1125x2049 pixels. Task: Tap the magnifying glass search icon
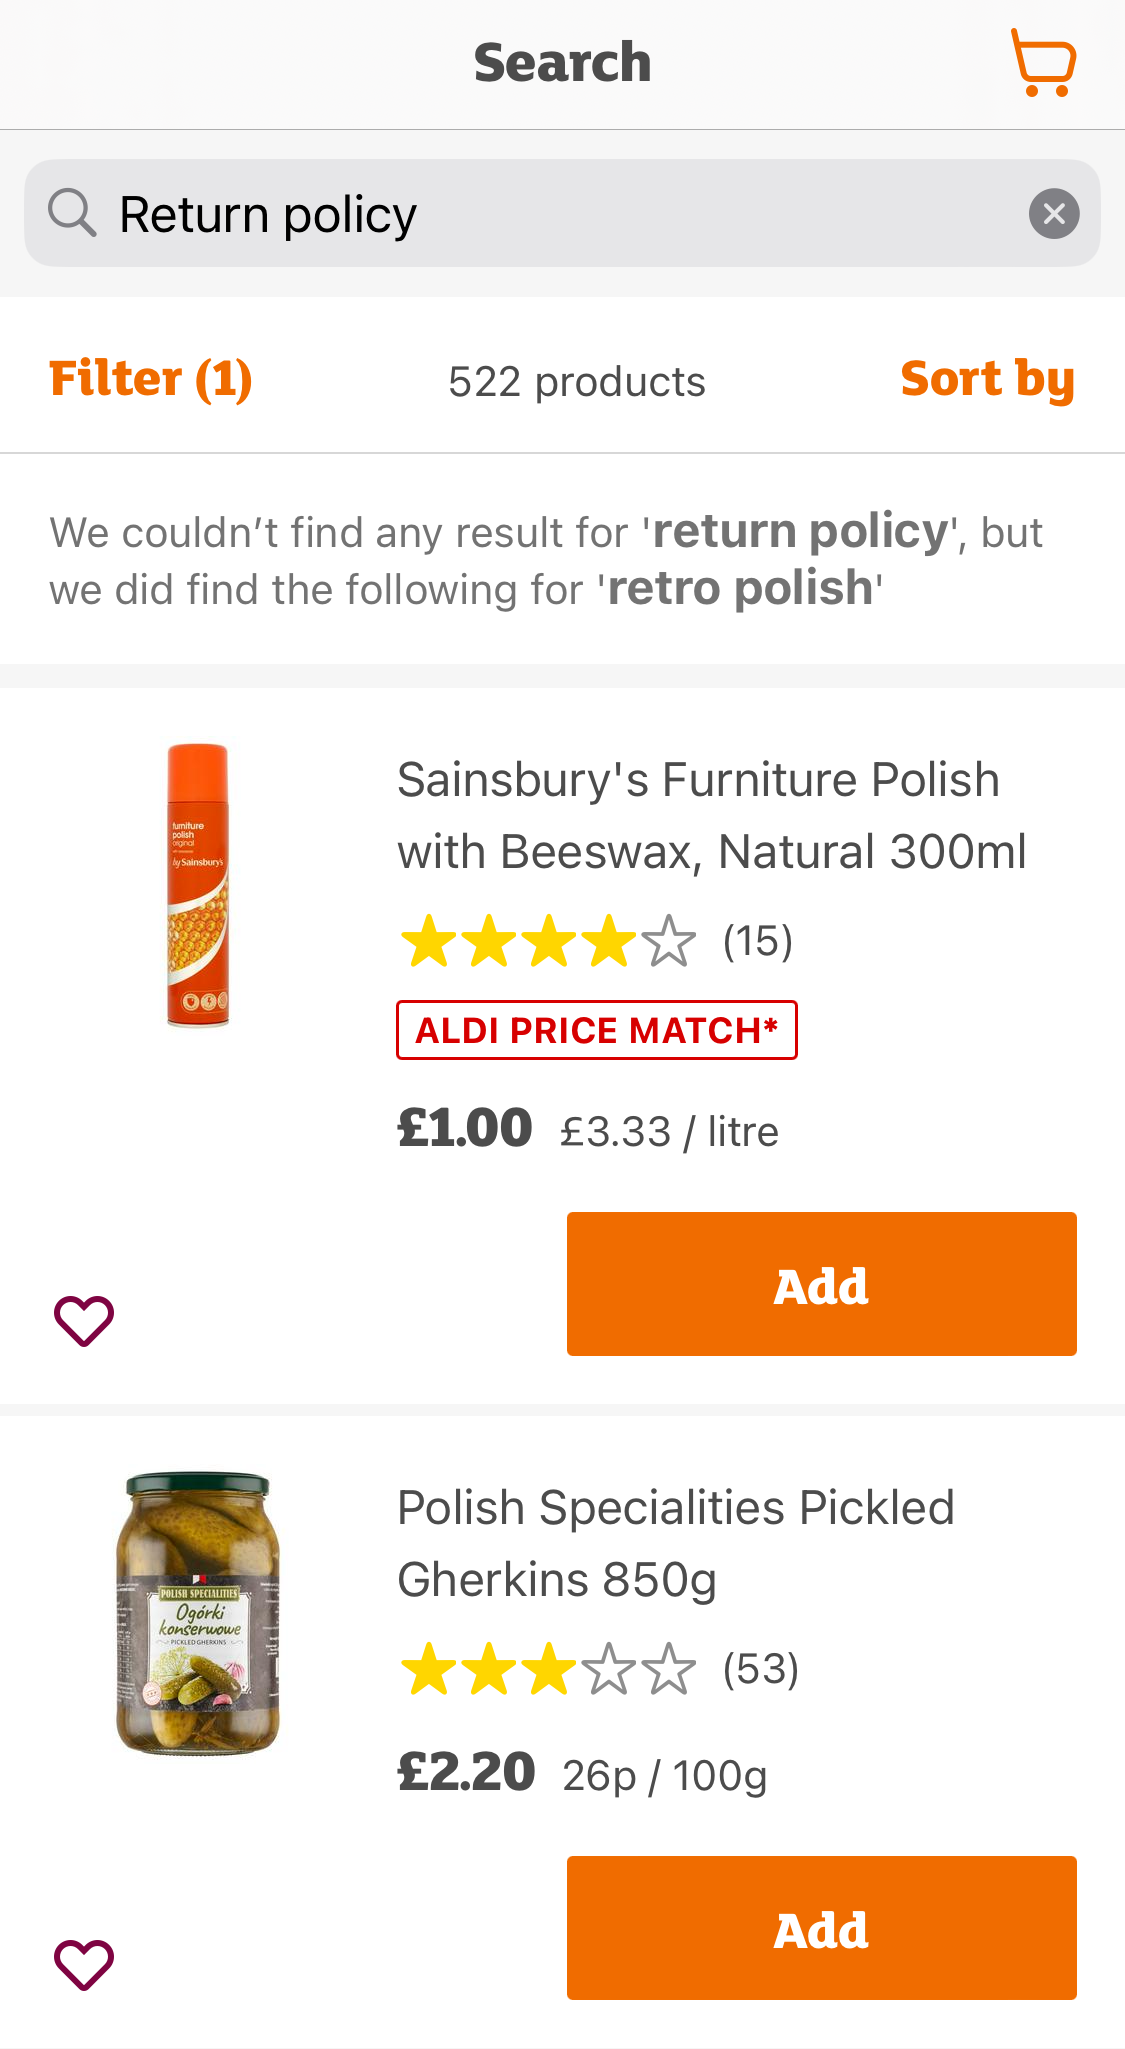coord(72,213)
